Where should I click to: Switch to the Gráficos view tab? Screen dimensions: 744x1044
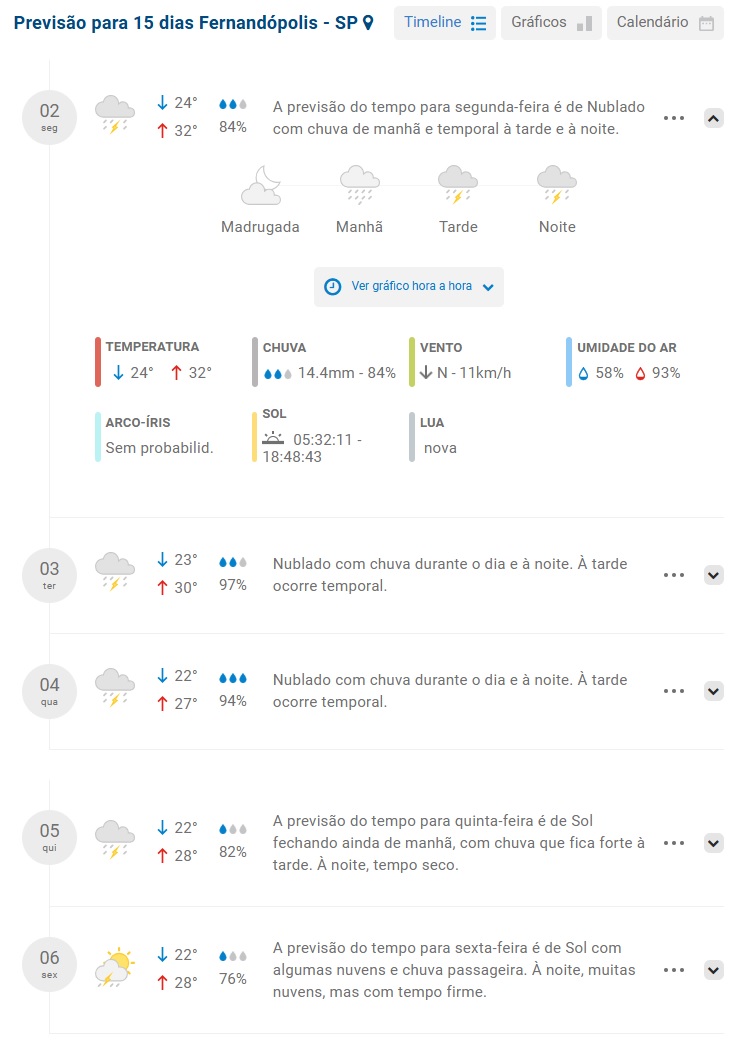coord(551,23)
